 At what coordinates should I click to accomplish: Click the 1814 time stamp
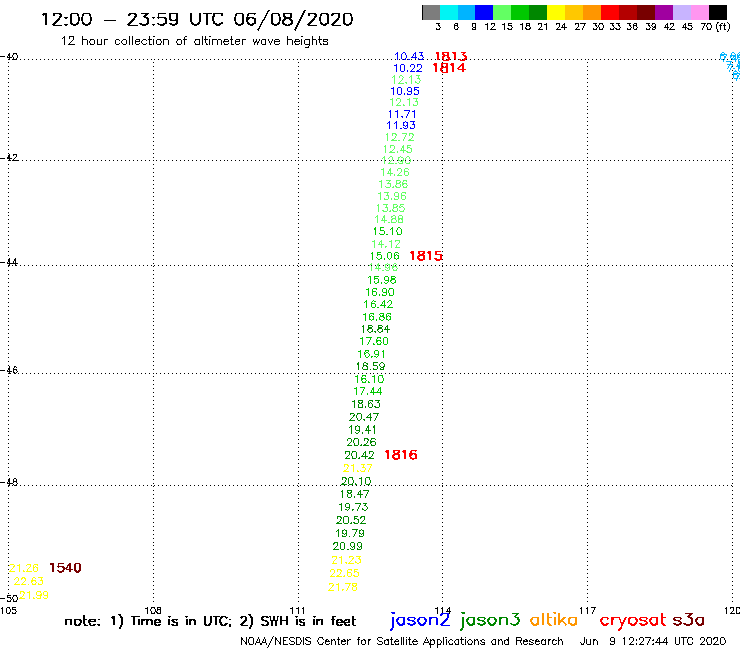[449, 68]
